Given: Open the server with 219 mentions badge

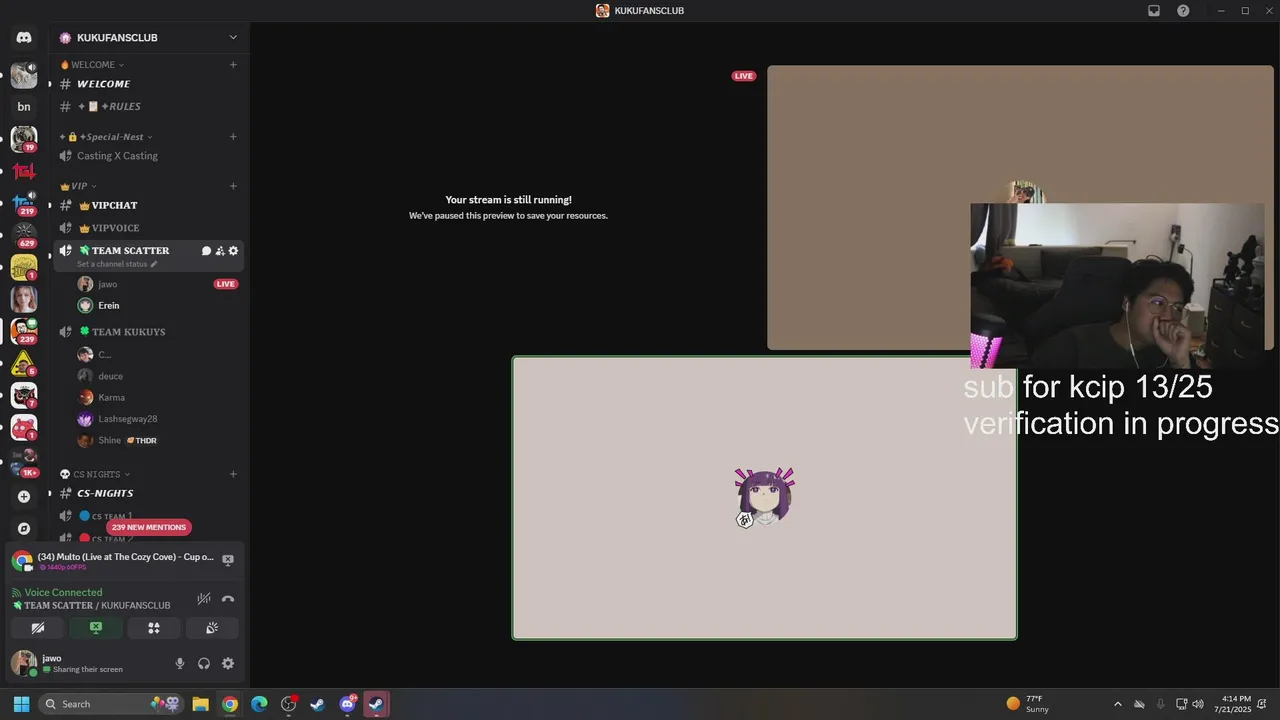Looking at the screenshot, I should click(24, 203).
